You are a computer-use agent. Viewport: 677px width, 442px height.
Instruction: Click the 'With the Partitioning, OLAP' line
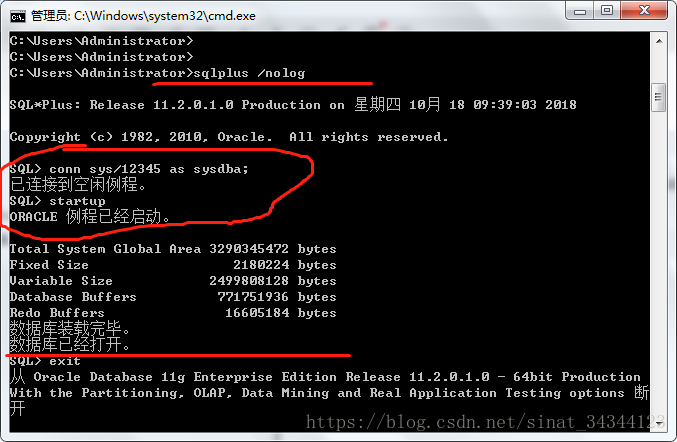[329, 393]
